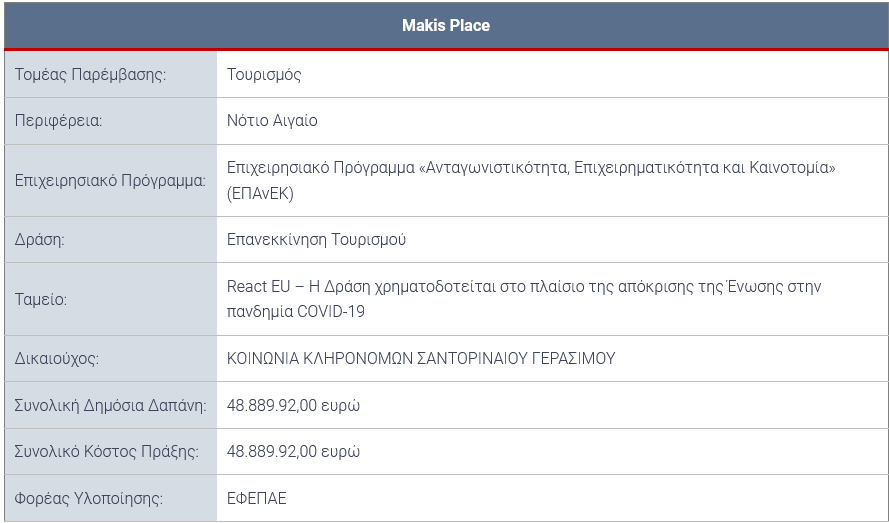The width and height of the screenshot is (889, 523).
Task: Click the public expenditure amount 48.889.92,00 ευρώ
Action: (x=293, y=406)
